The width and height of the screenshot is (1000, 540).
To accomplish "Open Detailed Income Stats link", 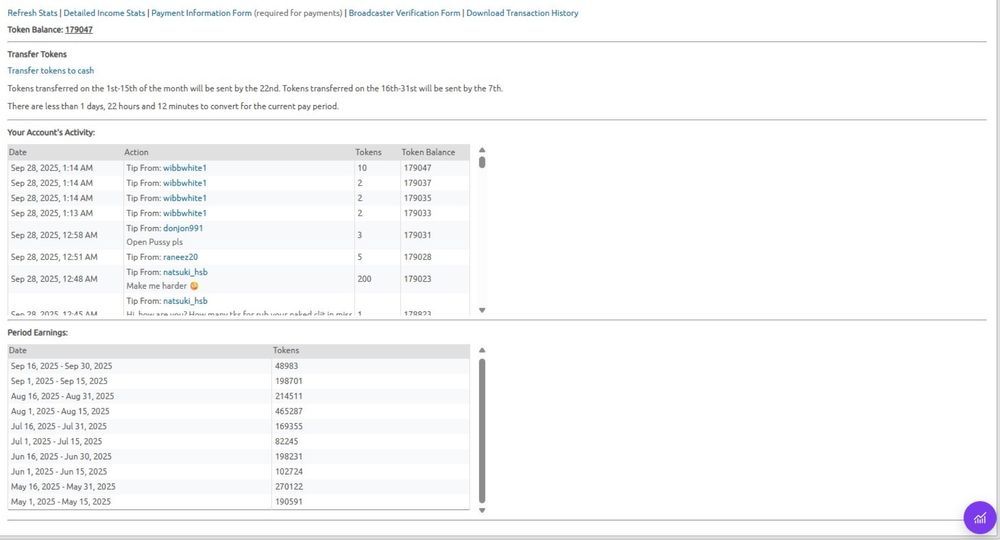I will point(104,13).
